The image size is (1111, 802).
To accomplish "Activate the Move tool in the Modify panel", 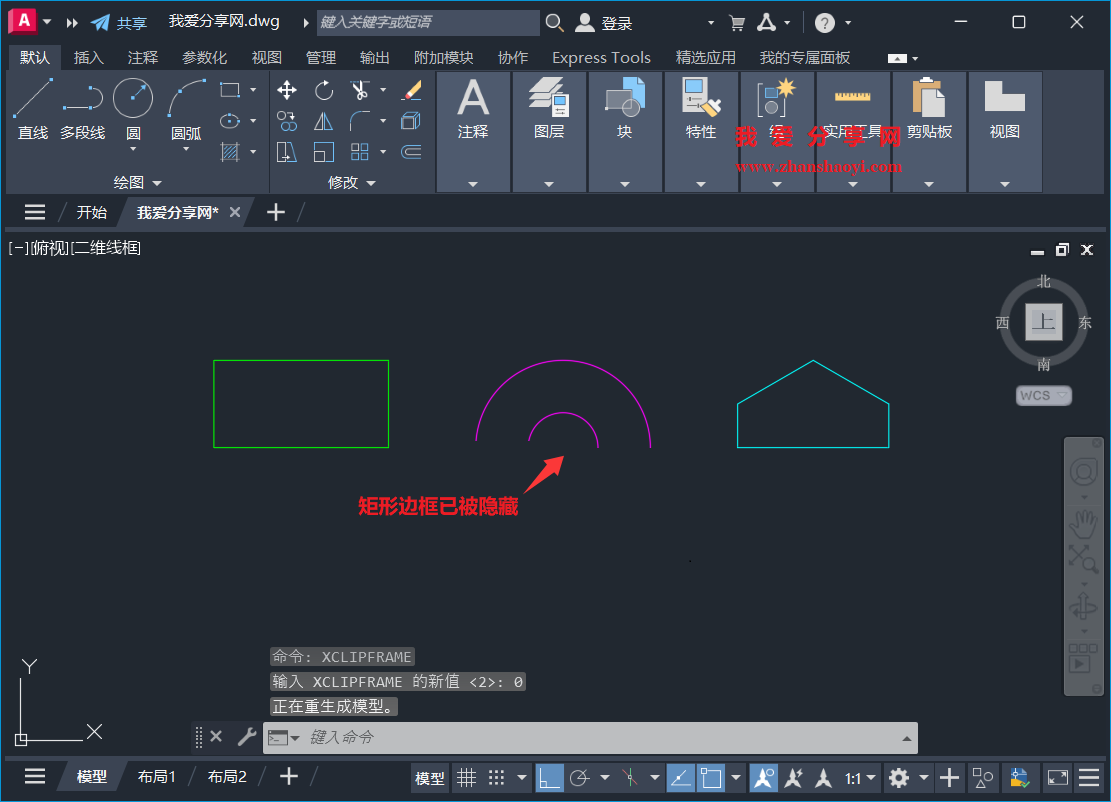I will pyautogui.click(x=287, y=90).
